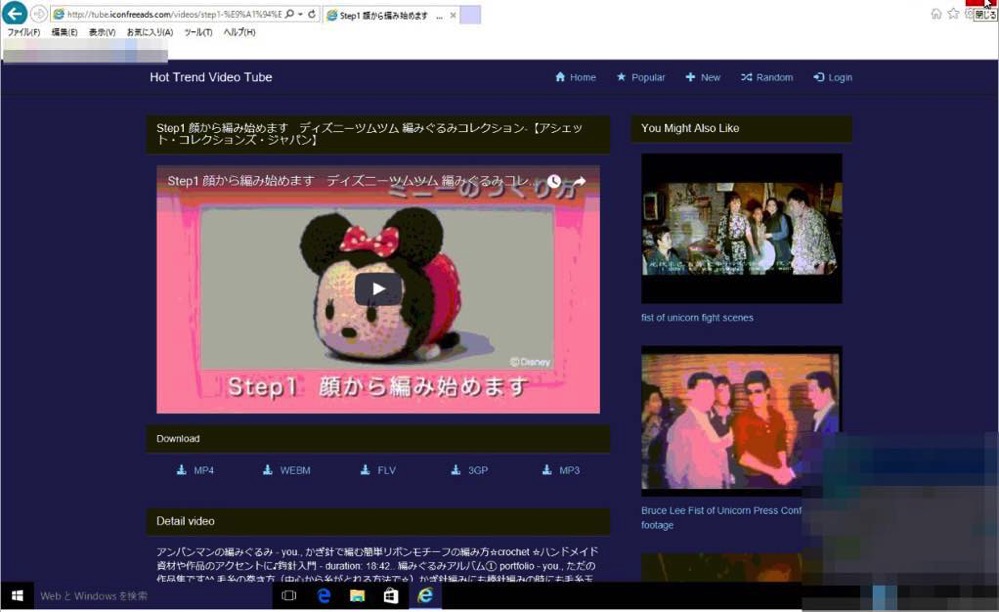Expand the address bar search dropdown arrow

click(x=301, y=15)
